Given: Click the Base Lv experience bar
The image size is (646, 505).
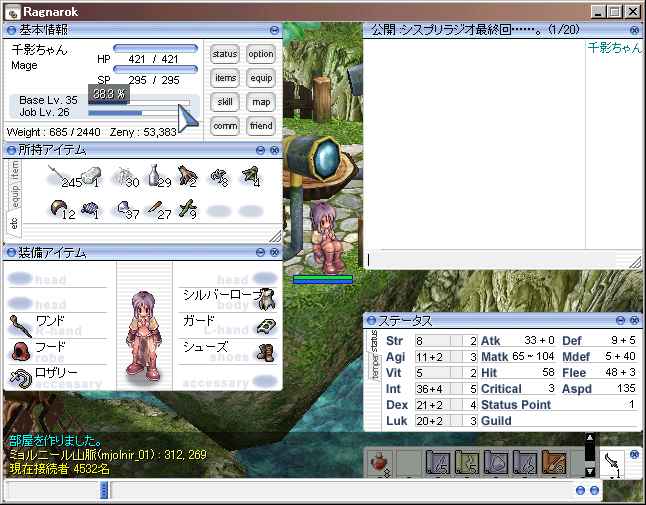Looking at the screenshot, I should (139, 101).
